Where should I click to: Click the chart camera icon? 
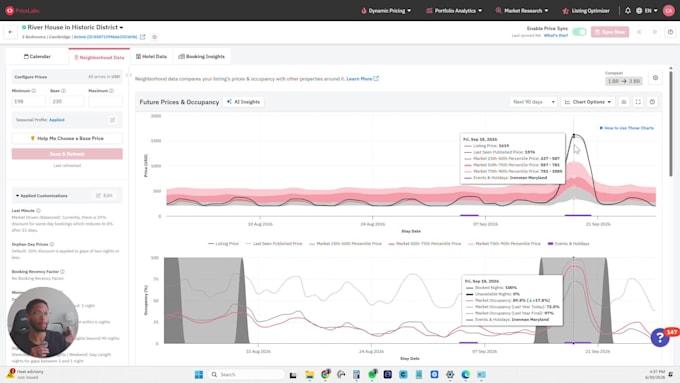624,102
